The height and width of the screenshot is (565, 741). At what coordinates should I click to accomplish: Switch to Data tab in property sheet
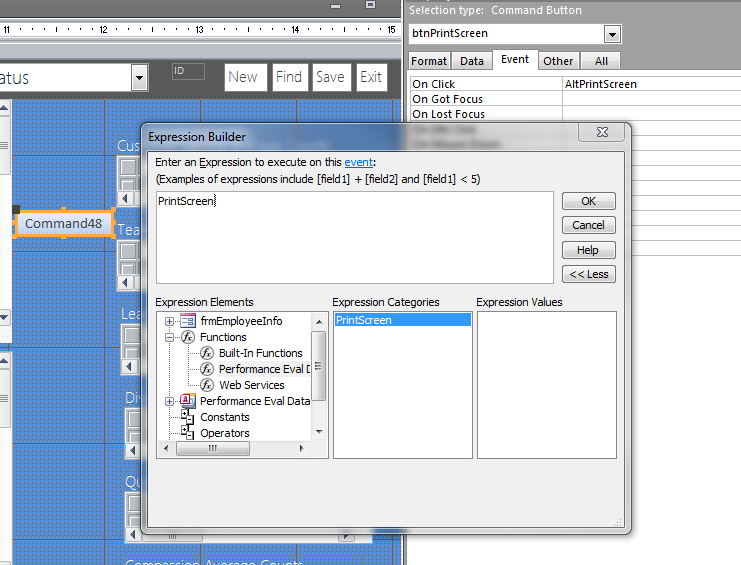[x=472, y=61]
